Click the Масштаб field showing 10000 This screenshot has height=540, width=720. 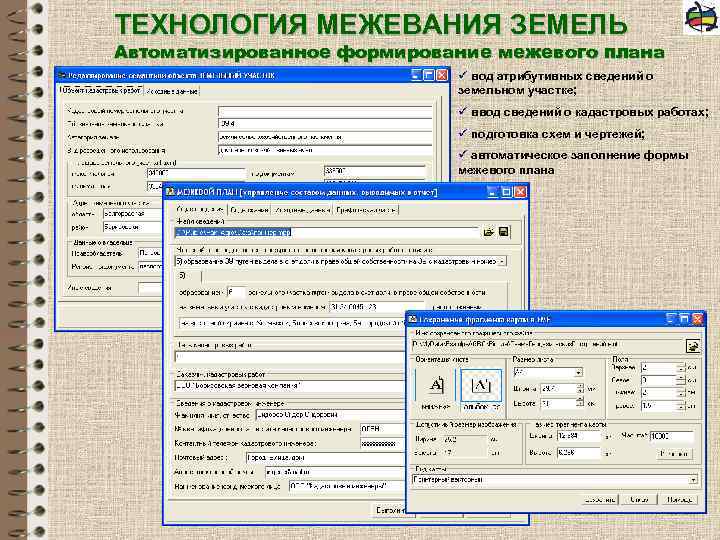(x=671, y=436)
